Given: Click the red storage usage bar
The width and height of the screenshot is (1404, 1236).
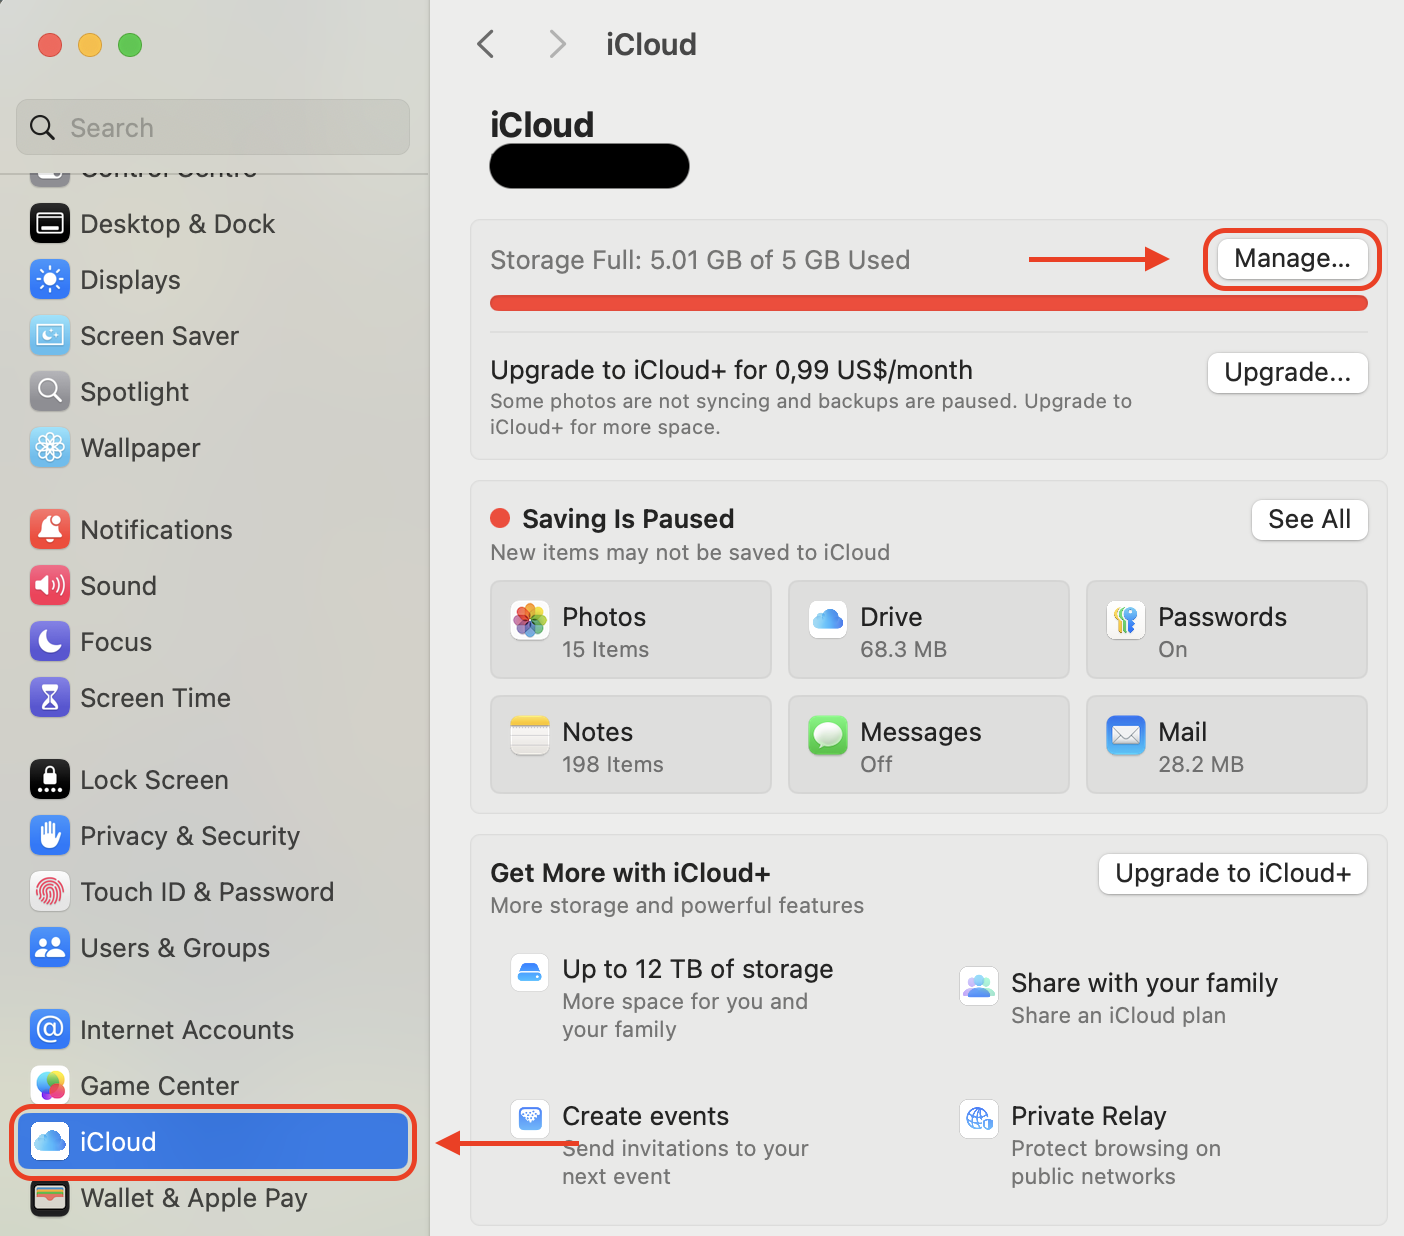Looking at the screenshot, I should point(928,302).
